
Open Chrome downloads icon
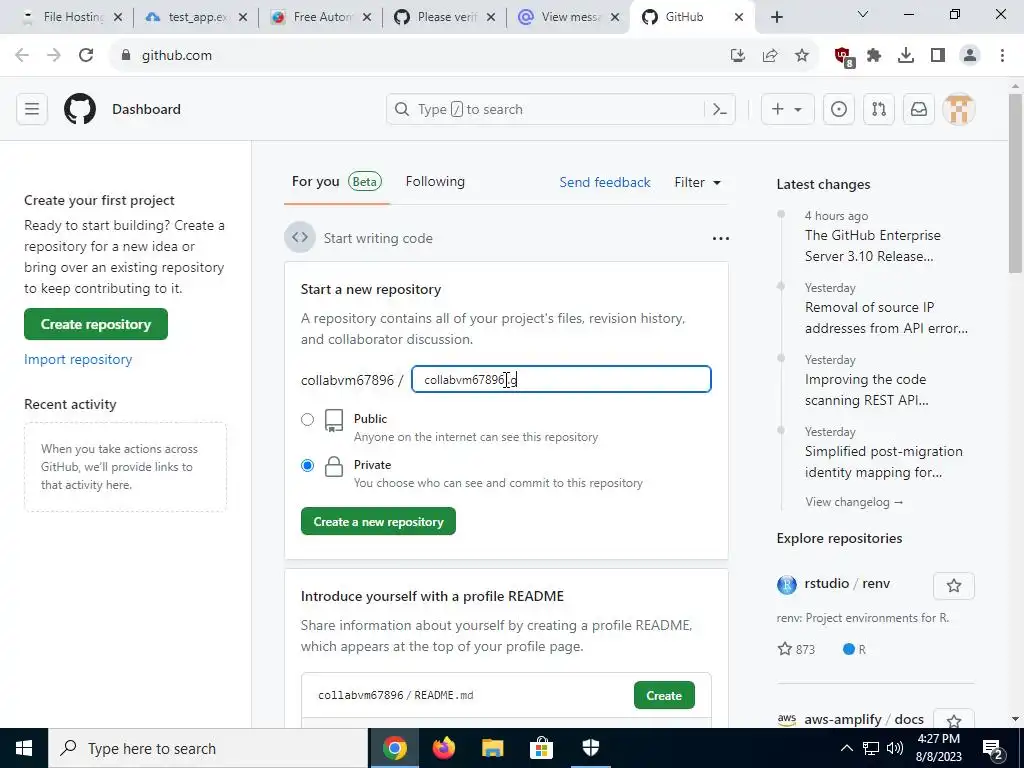tap(906, 56)
